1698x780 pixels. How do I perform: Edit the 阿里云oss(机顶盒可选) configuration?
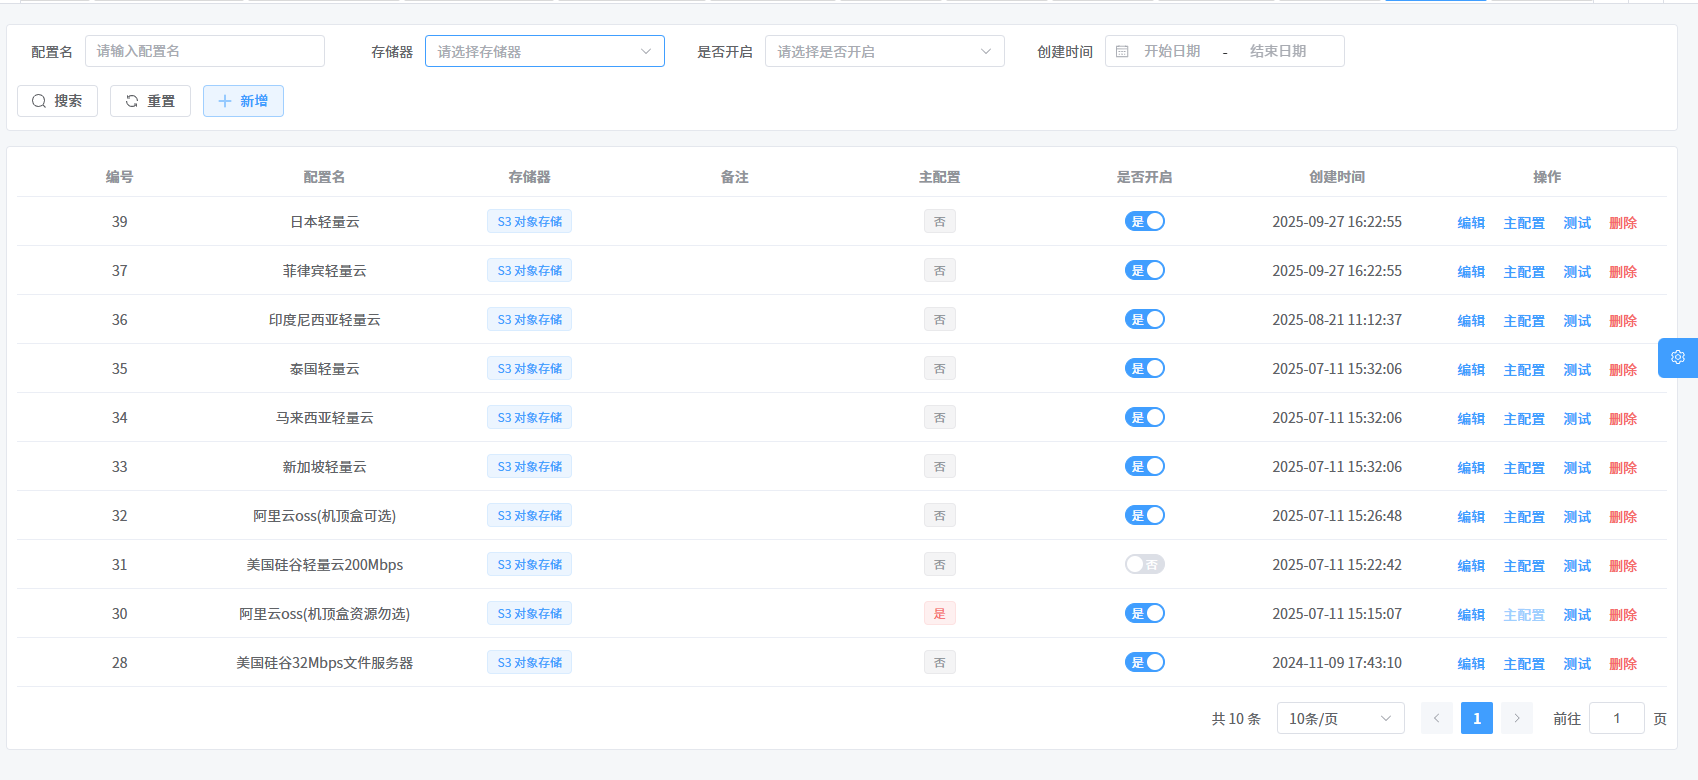(x=1471, y=517)
